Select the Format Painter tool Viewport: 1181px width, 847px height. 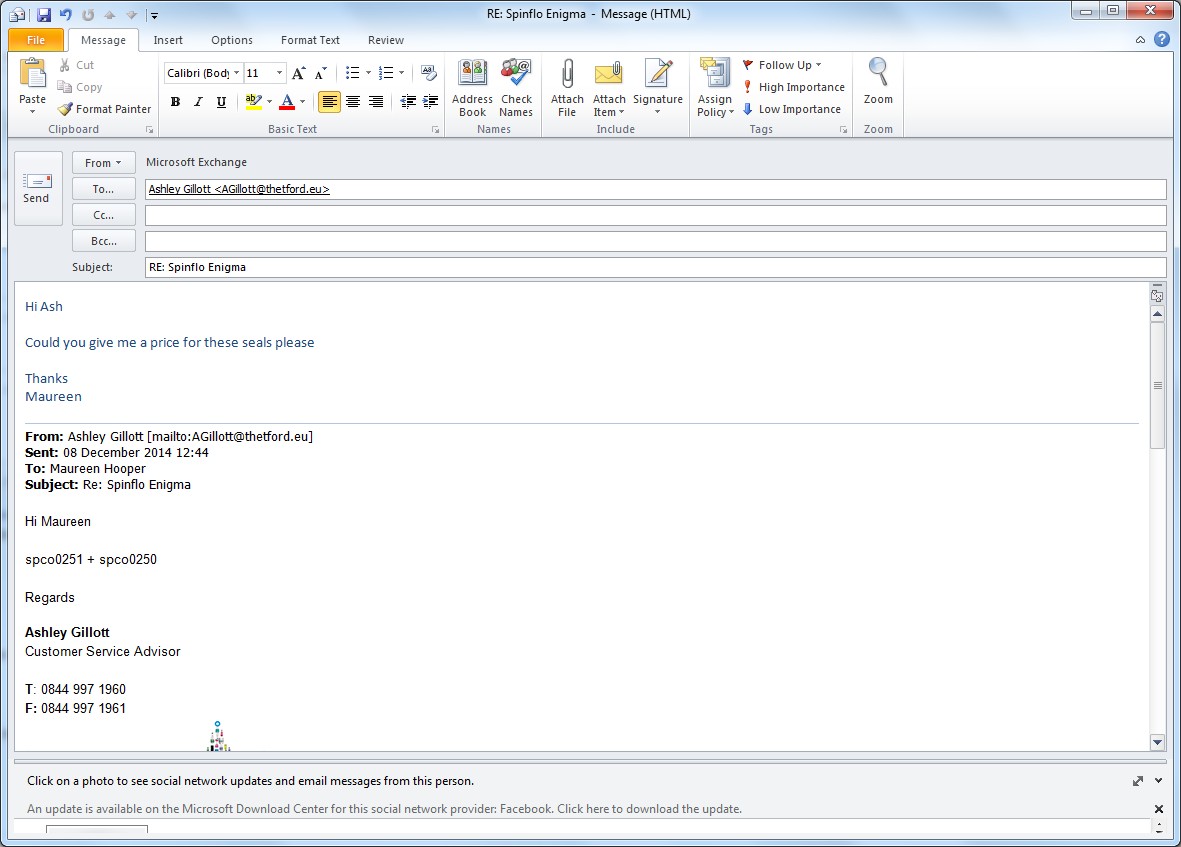(x=104, y=109)
